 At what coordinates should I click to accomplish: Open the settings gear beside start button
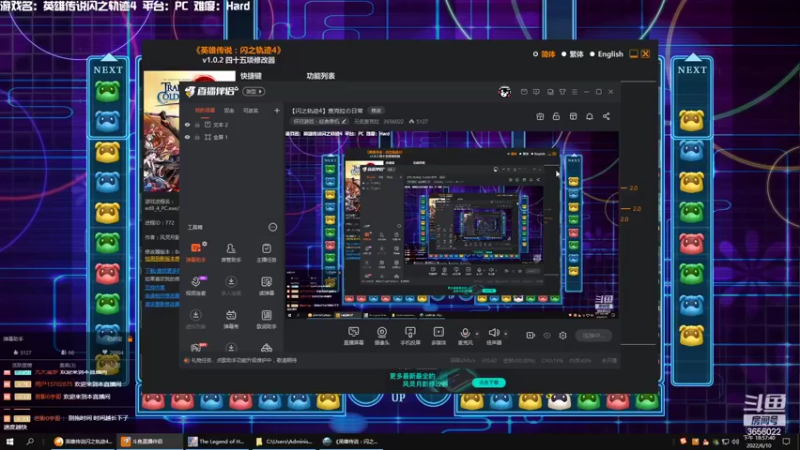[x=563, y=335]
